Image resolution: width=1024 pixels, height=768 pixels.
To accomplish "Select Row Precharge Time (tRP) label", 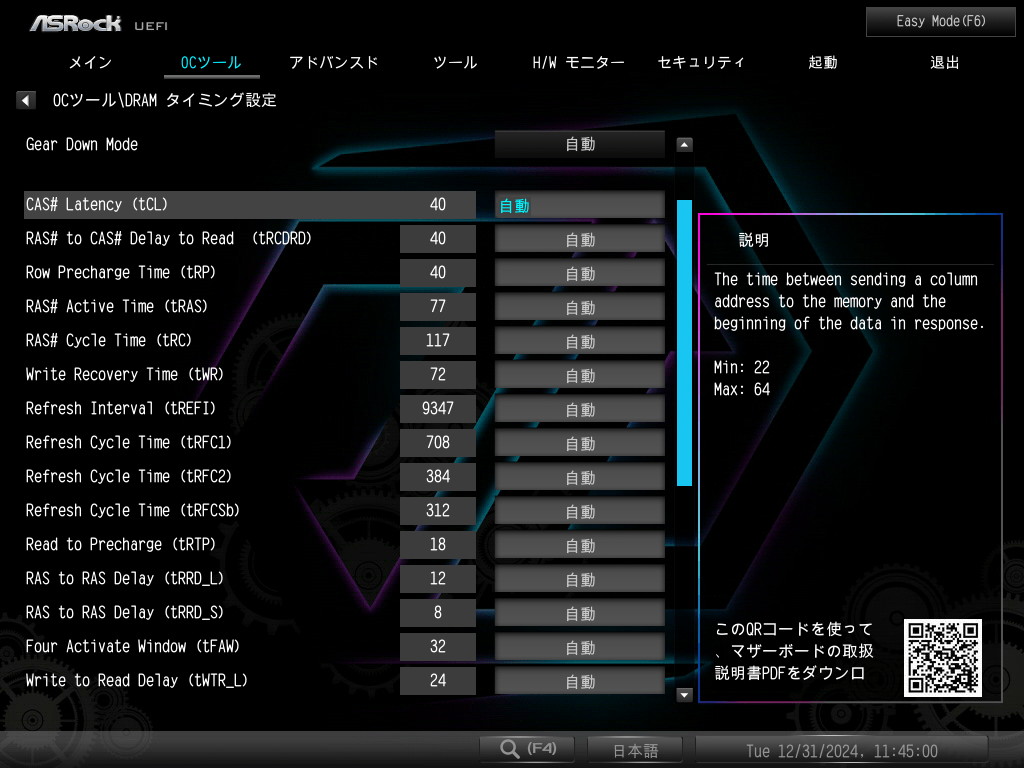I will (x=121, y=272).
